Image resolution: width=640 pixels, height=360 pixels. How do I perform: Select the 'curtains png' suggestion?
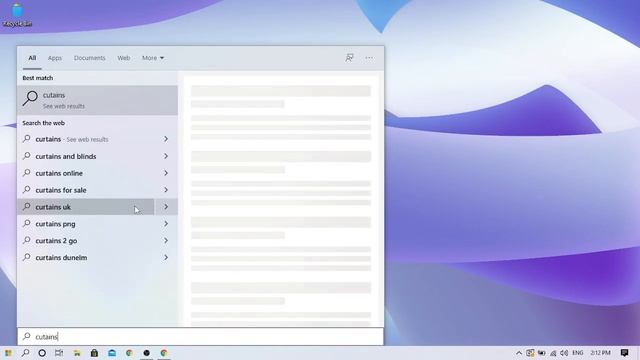[86, 224]
